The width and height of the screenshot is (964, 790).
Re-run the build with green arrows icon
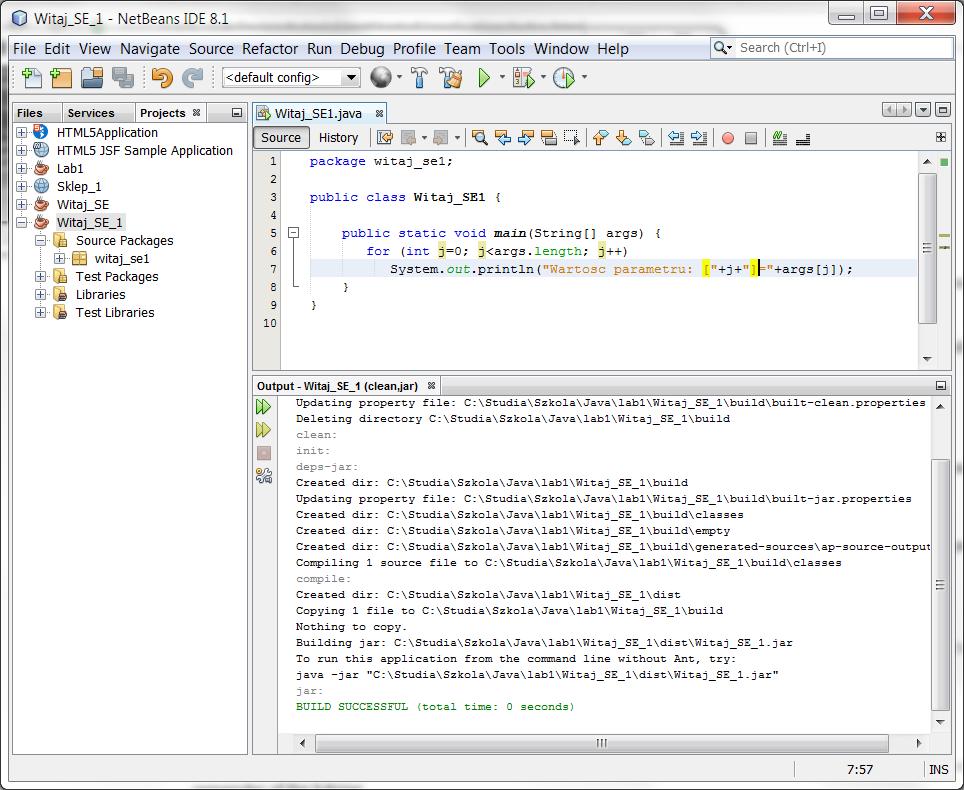coord(263,406)
